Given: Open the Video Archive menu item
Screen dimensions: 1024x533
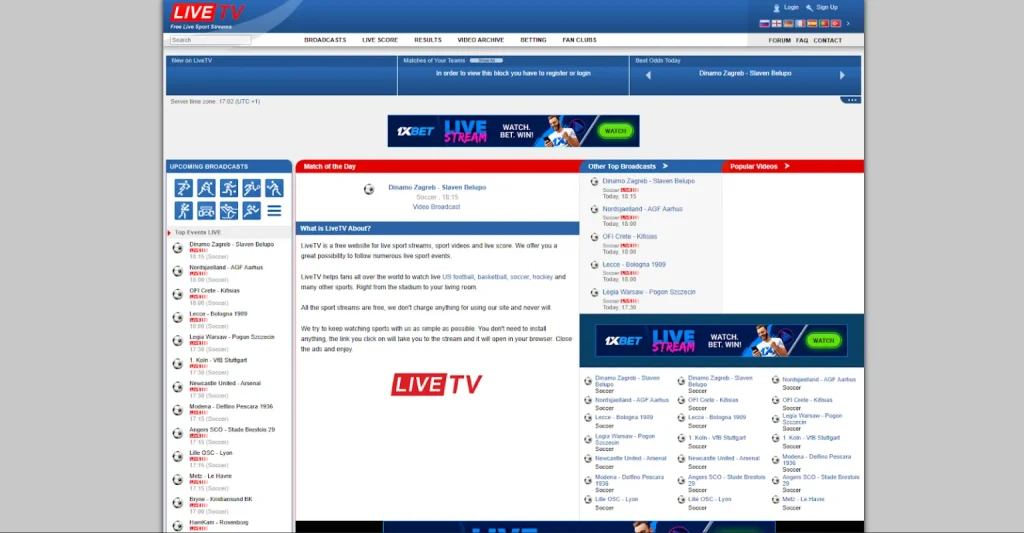Looking at the screenshot, I should tap(480, 40).
